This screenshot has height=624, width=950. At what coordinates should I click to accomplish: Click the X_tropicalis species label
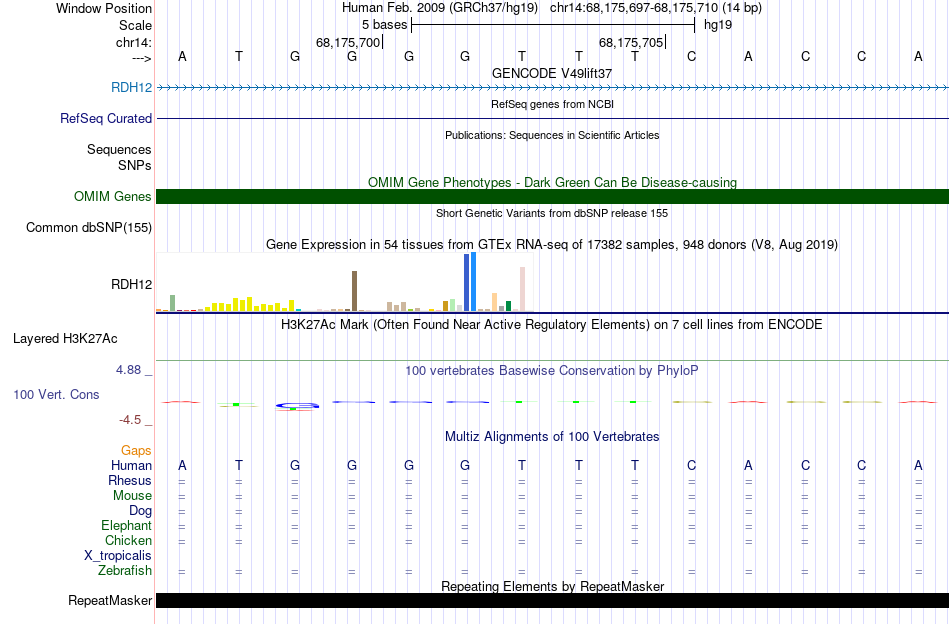point(118,556)
